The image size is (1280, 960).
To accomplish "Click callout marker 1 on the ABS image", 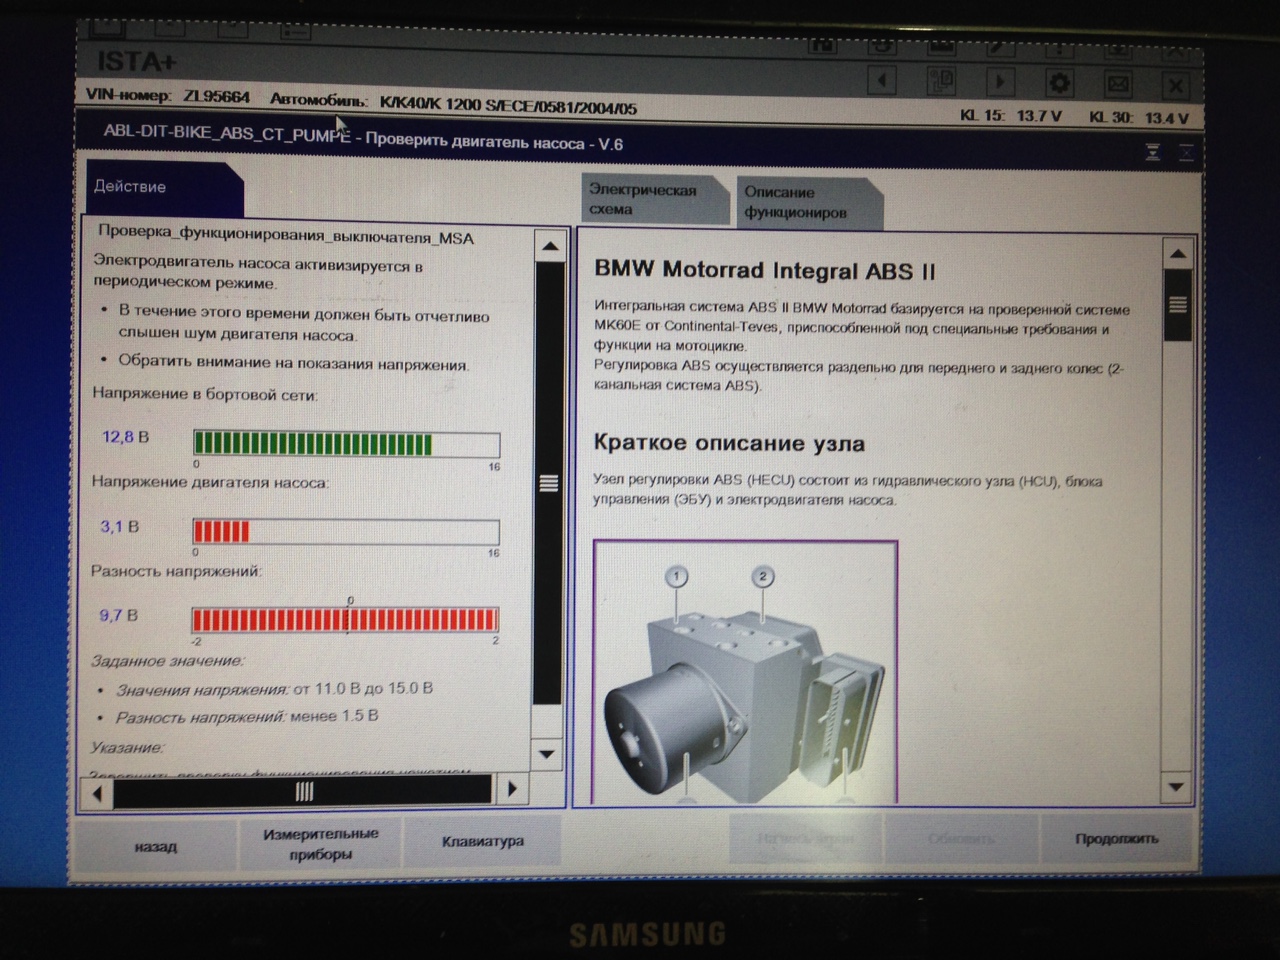I will [x=677, y=576].
